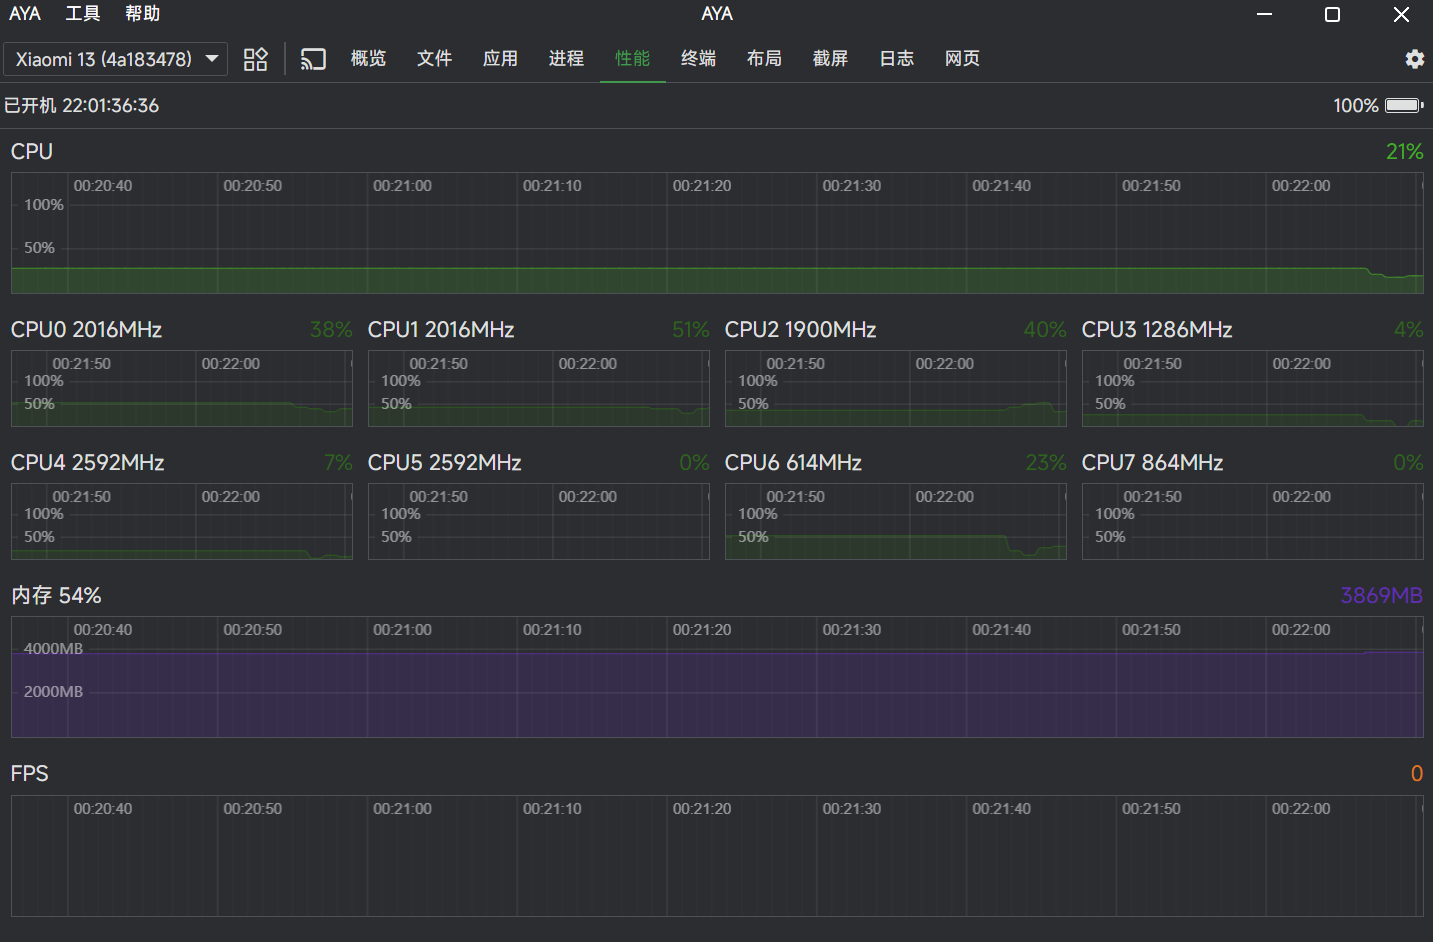
Task: Open the 帮助 menu
Action: 142,14
